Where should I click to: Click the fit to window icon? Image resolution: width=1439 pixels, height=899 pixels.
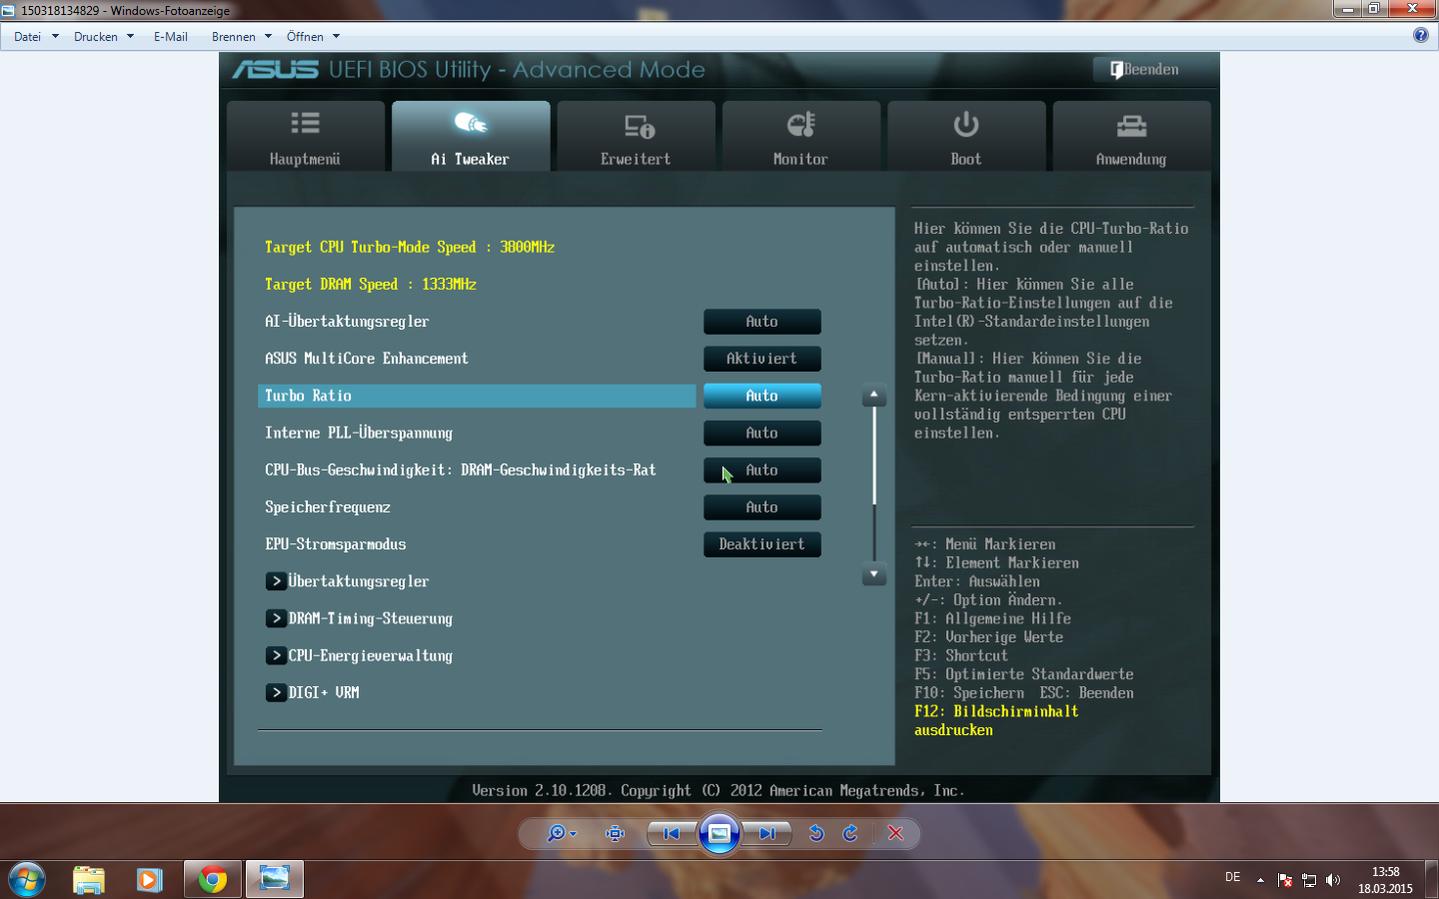click(x=615, y=833)
